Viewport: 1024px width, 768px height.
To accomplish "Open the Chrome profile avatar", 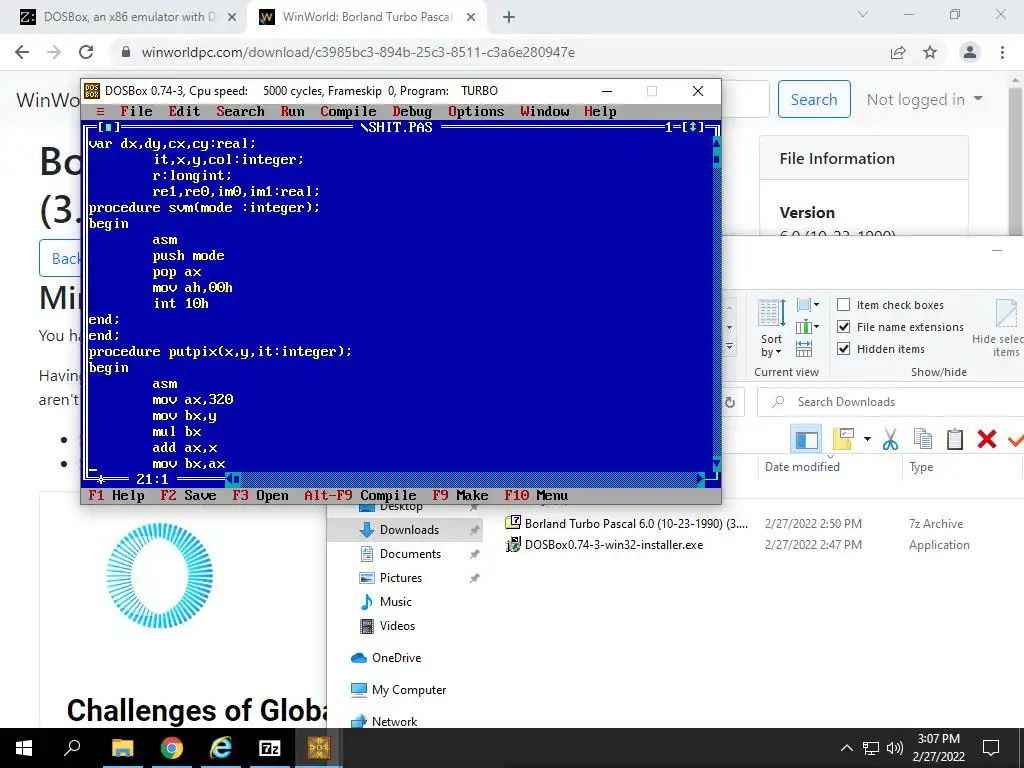I will point(970,52).
